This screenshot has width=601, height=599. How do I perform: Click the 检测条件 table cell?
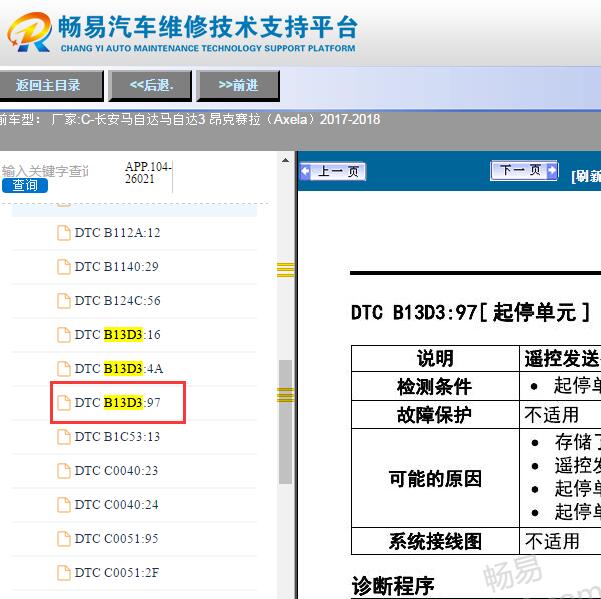coord(435,386)
